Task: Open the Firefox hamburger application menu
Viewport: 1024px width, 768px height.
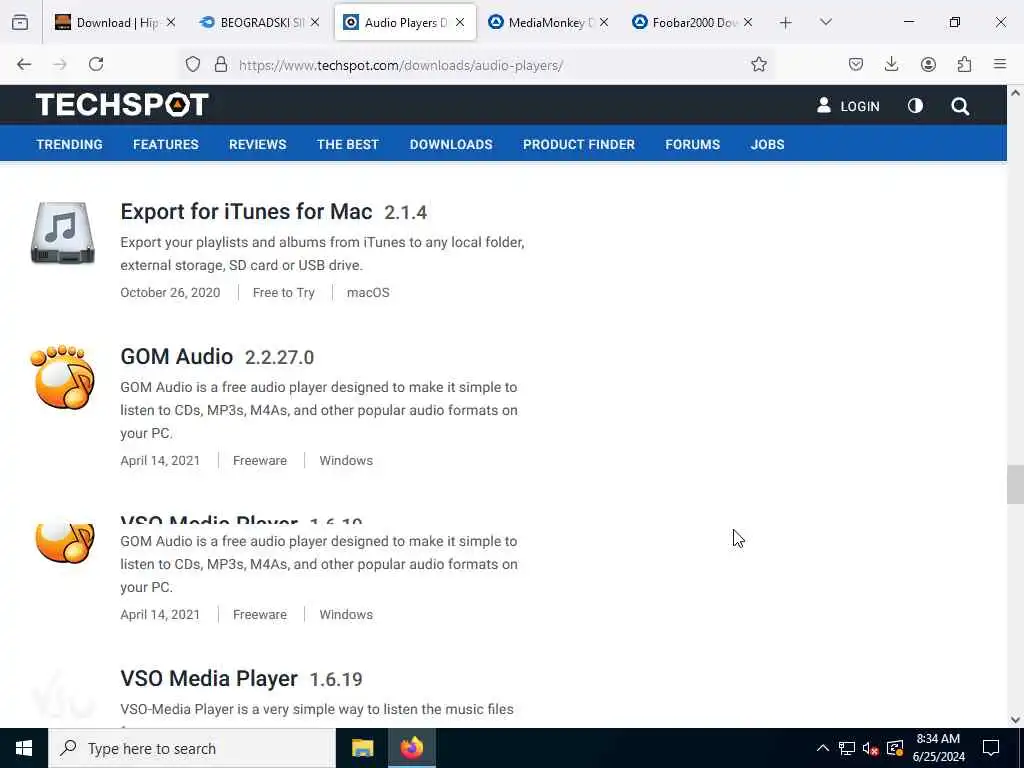Action: pyautogui.click(x=1000, y=64)
